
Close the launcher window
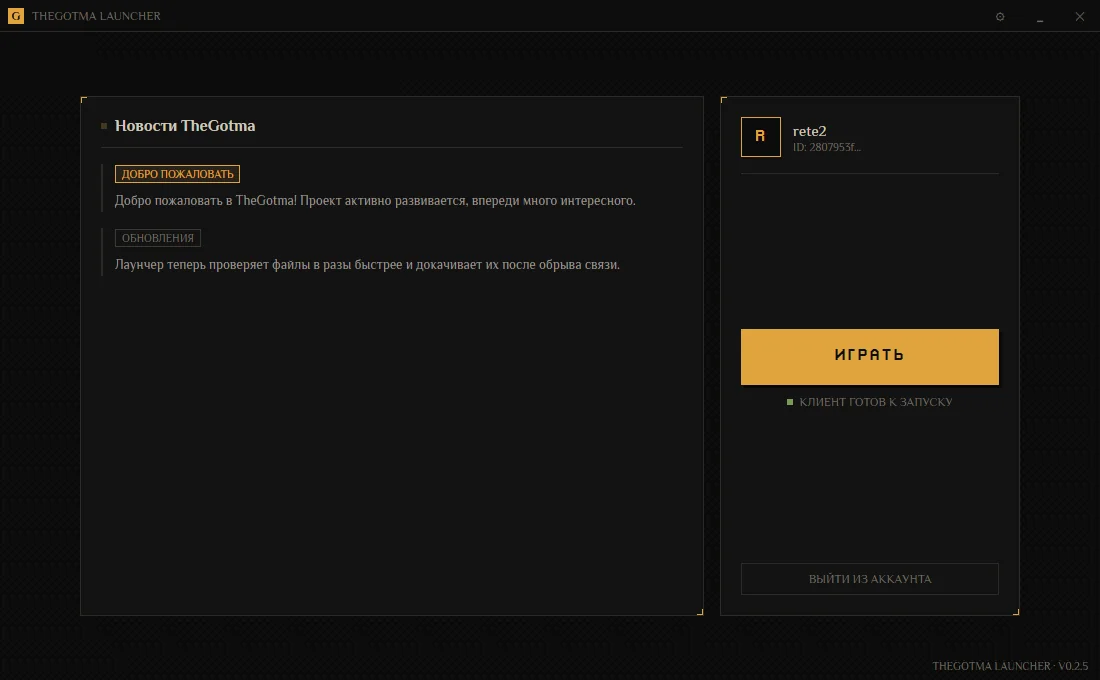[x=1080, y=16]
